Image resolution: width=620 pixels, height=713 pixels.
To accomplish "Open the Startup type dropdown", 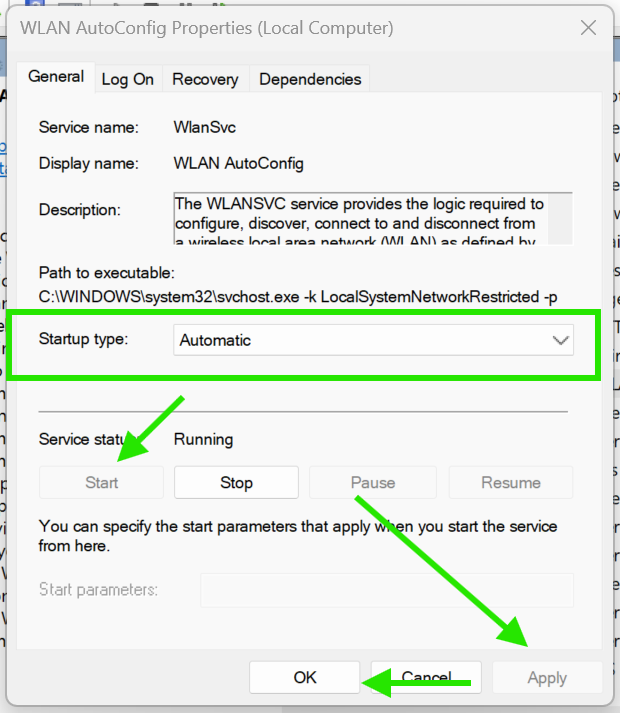I will pyautogui.click(x=373, y=340).
